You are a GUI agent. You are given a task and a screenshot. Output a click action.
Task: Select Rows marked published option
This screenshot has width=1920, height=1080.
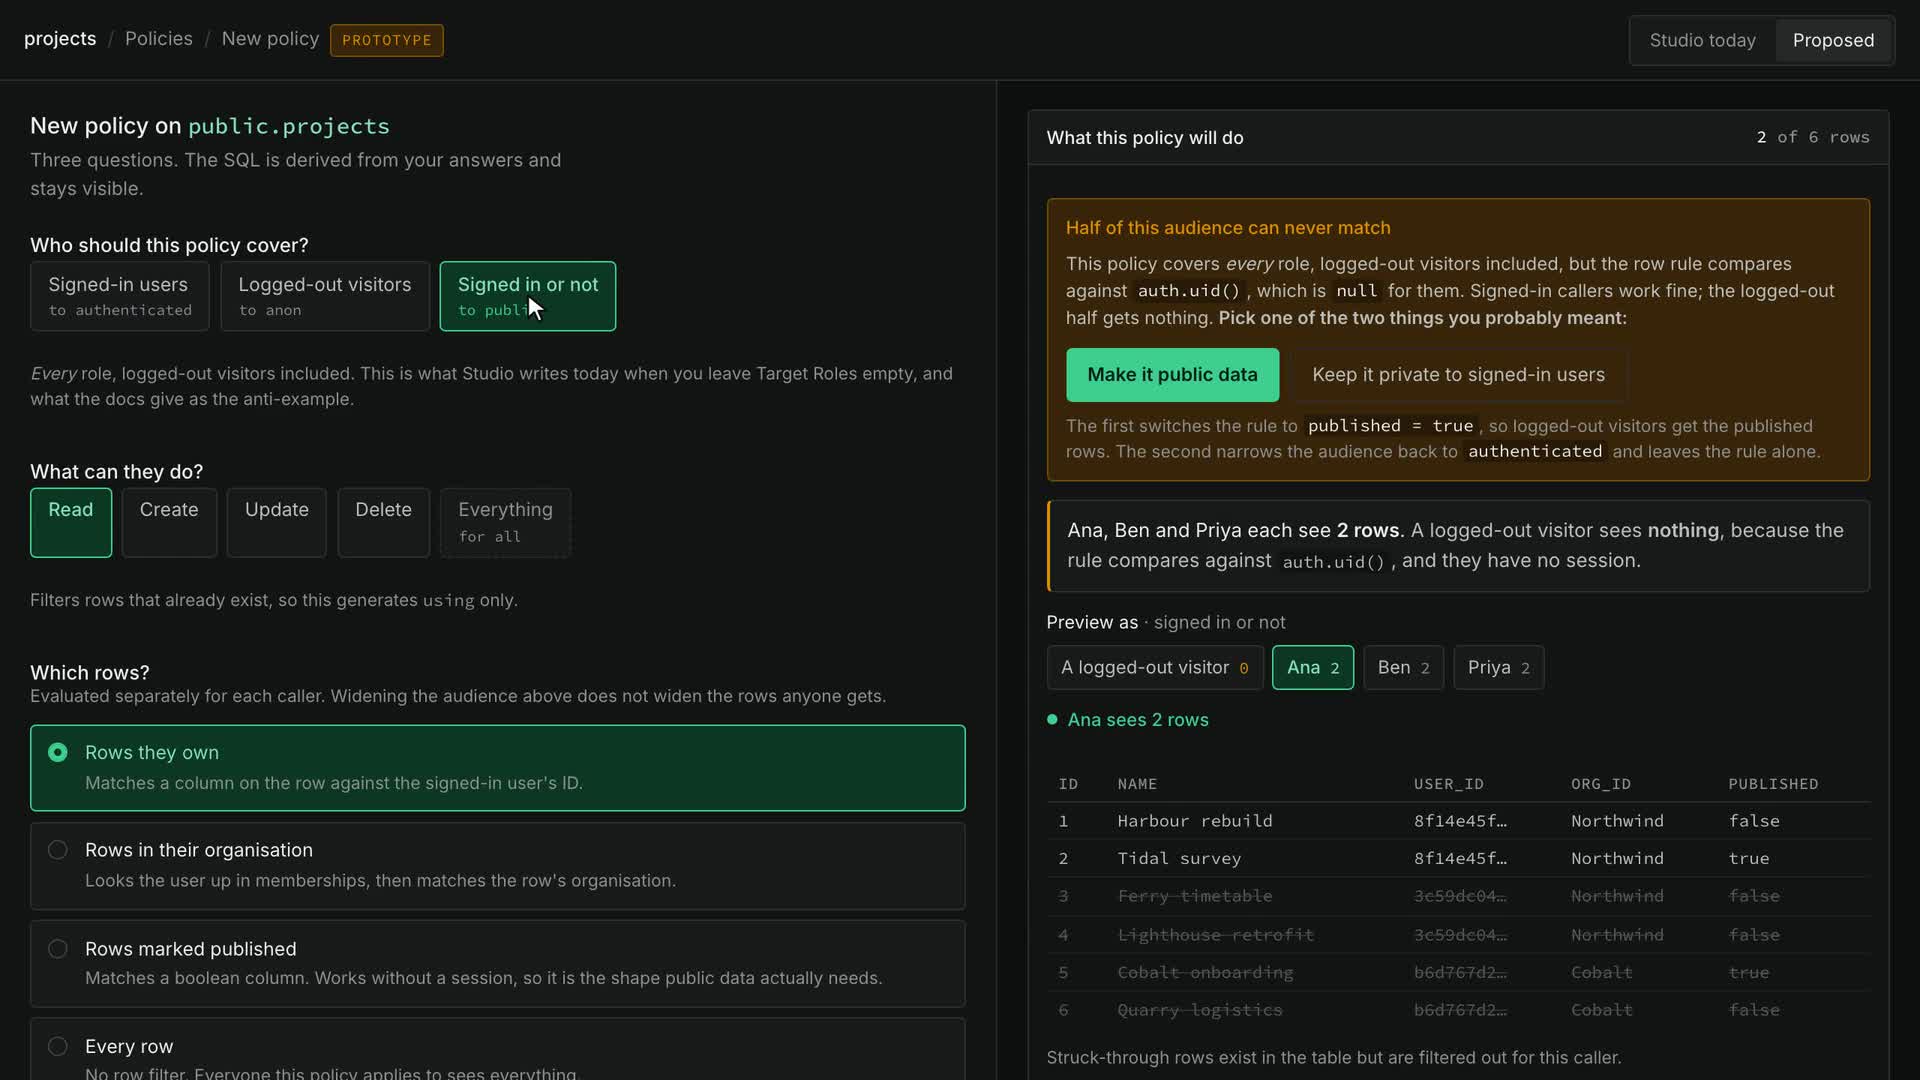(497, 963)
